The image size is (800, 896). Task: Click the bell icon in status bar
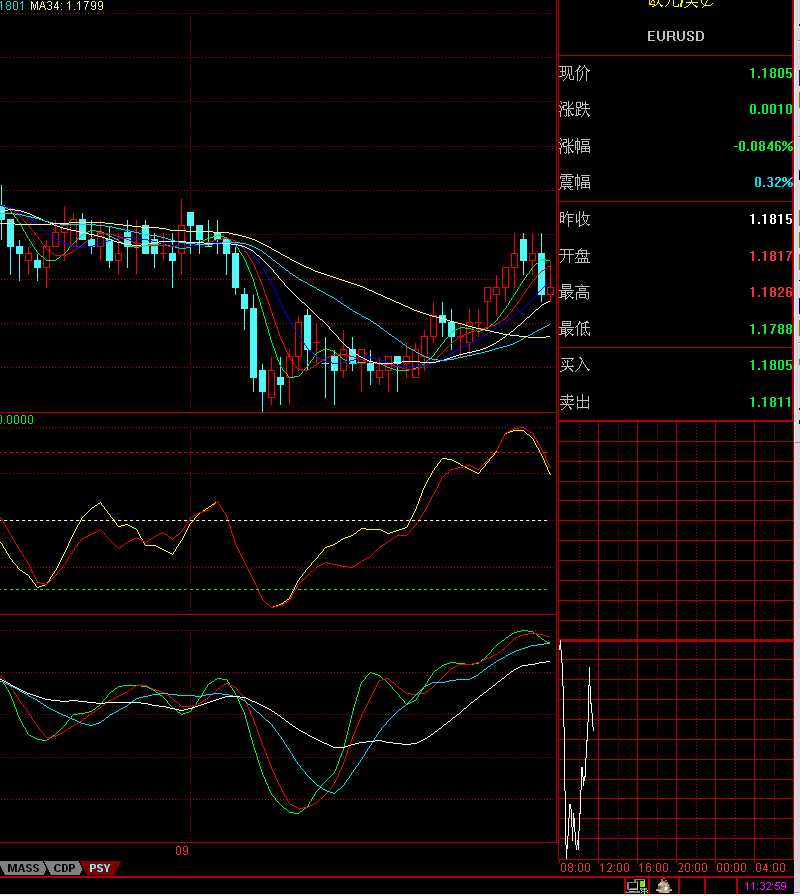coord(662,886)
